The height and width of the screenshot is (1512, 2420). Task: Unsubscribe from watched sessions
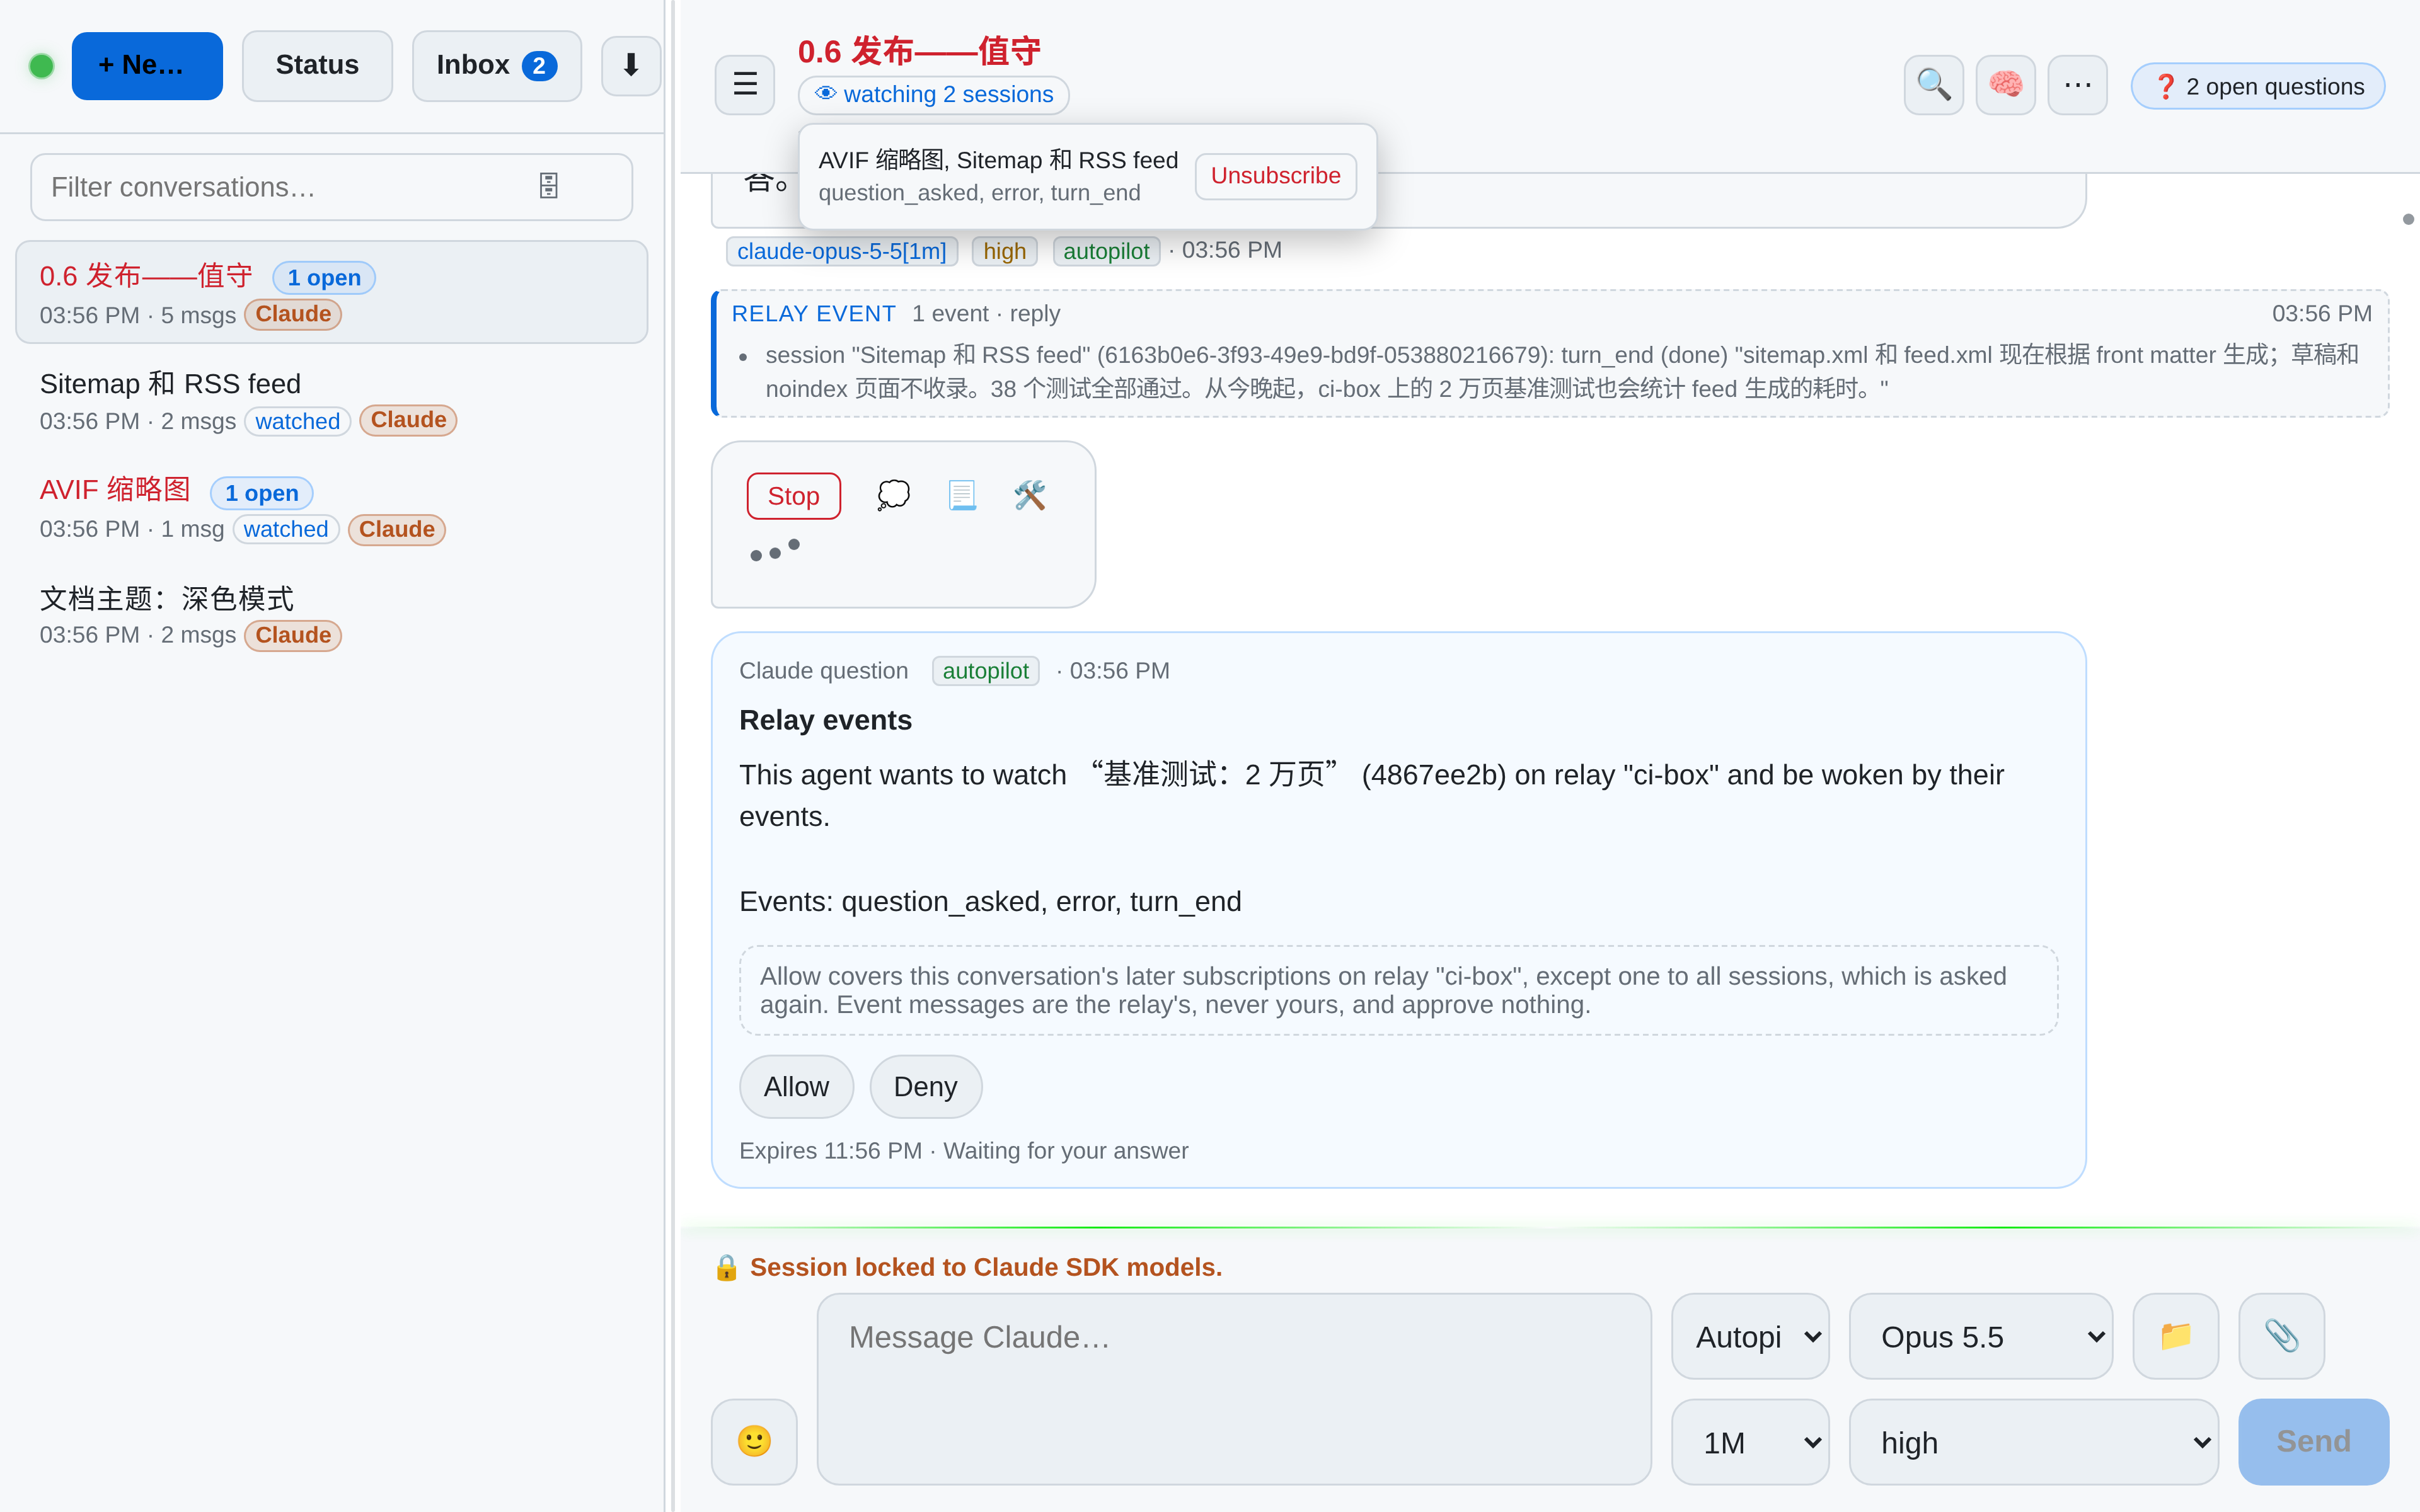pyautogui.click(x=1275, y=176)
